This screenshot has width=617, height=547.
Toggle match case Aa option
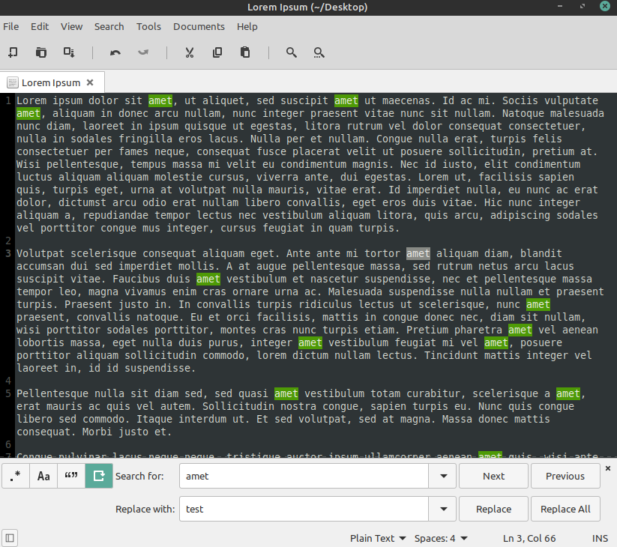44,476
